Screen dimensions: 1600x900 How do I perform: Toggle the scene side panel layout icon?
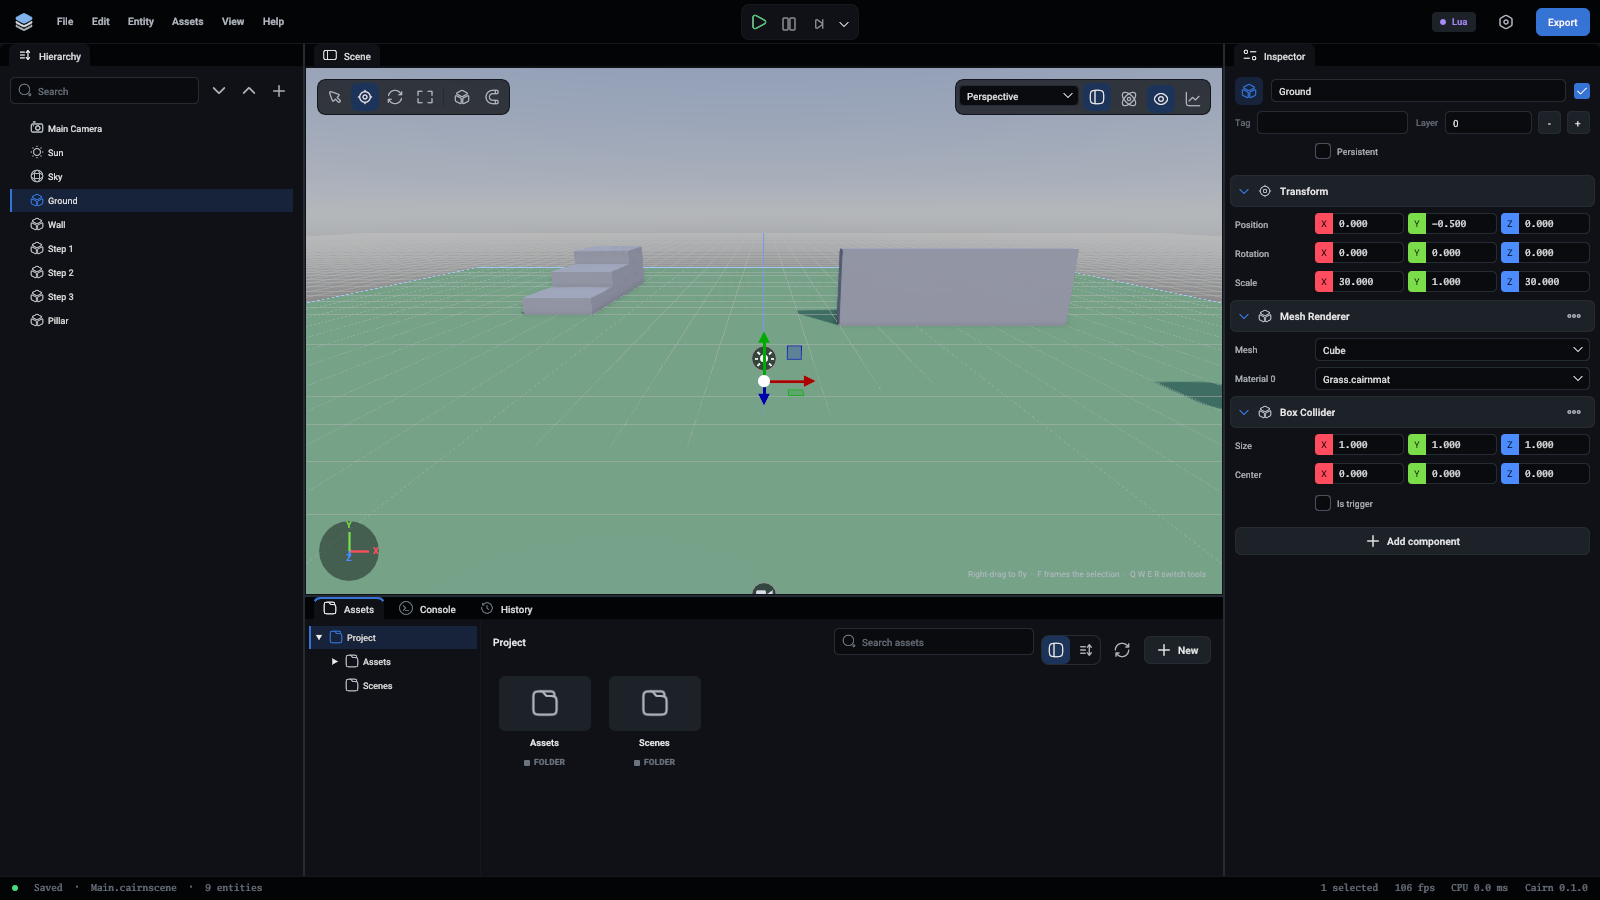point(1097,97)
